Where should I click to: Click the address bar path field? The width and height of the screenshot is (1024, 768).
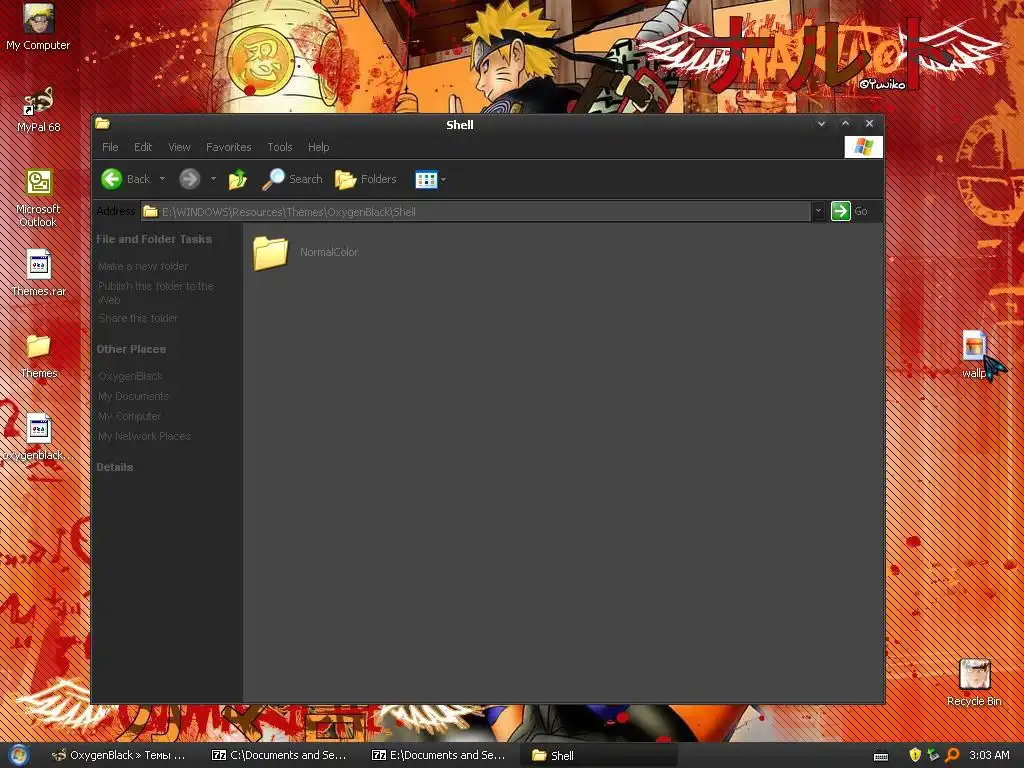click(x=476, y=212)
